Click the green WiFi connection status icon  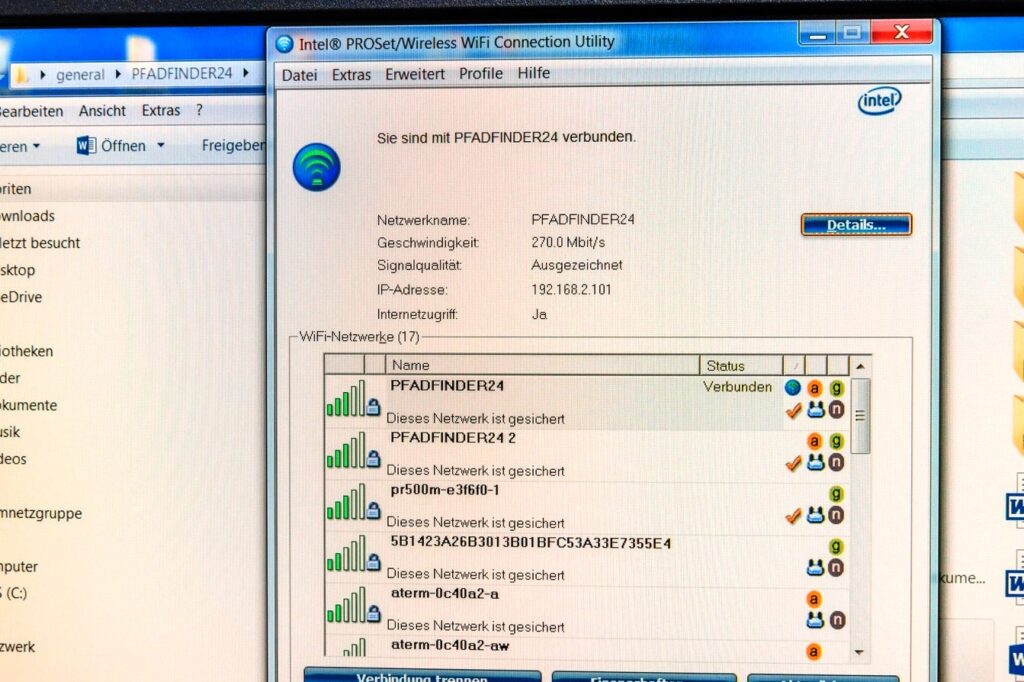click(316, 167)
